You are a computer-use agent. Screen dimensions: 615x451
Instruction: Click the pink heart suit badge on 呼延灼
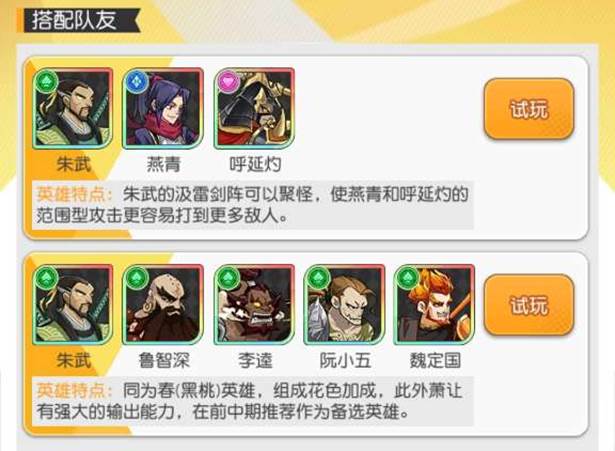[x=228, y=82]
